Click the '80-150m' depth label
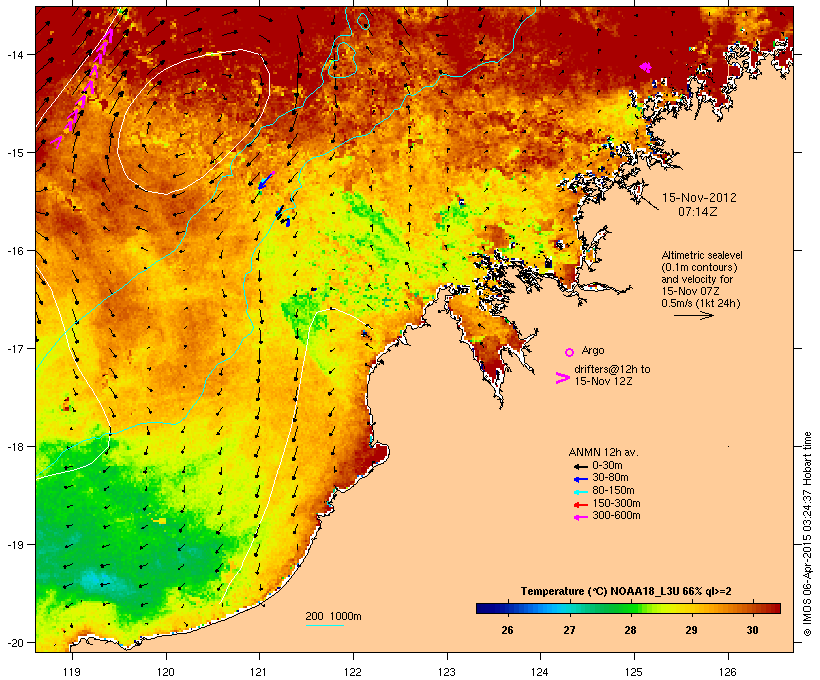The width and height of the screenshot is (820, 680). pos(613,491)
